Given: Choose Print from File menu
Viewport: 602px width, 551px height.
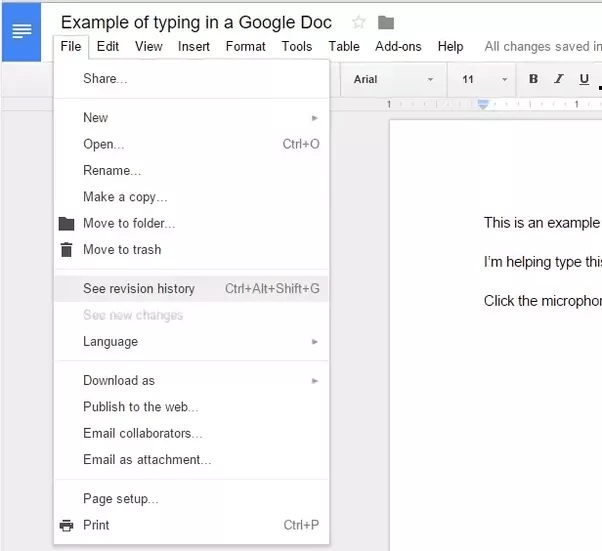Looking at the screenshot, I should click(191, 525).
